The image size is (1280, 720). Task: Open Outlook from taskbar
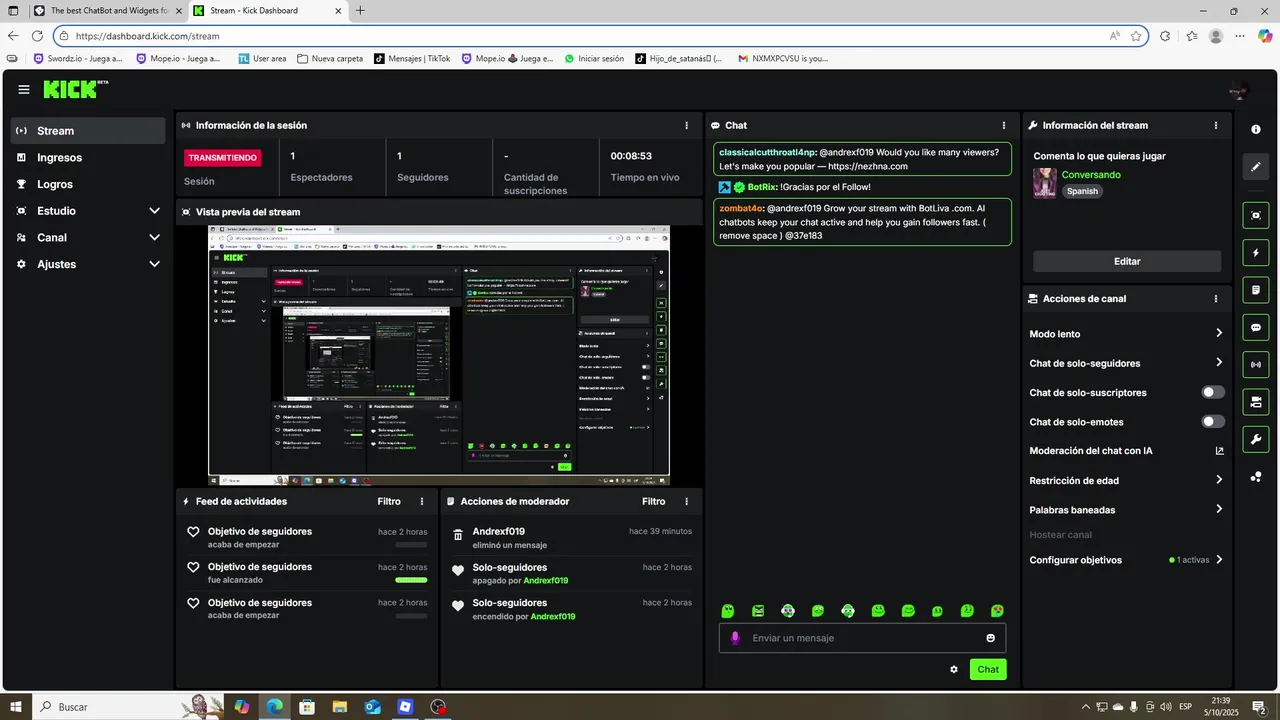pyautogui.click(x=372, y=707)
